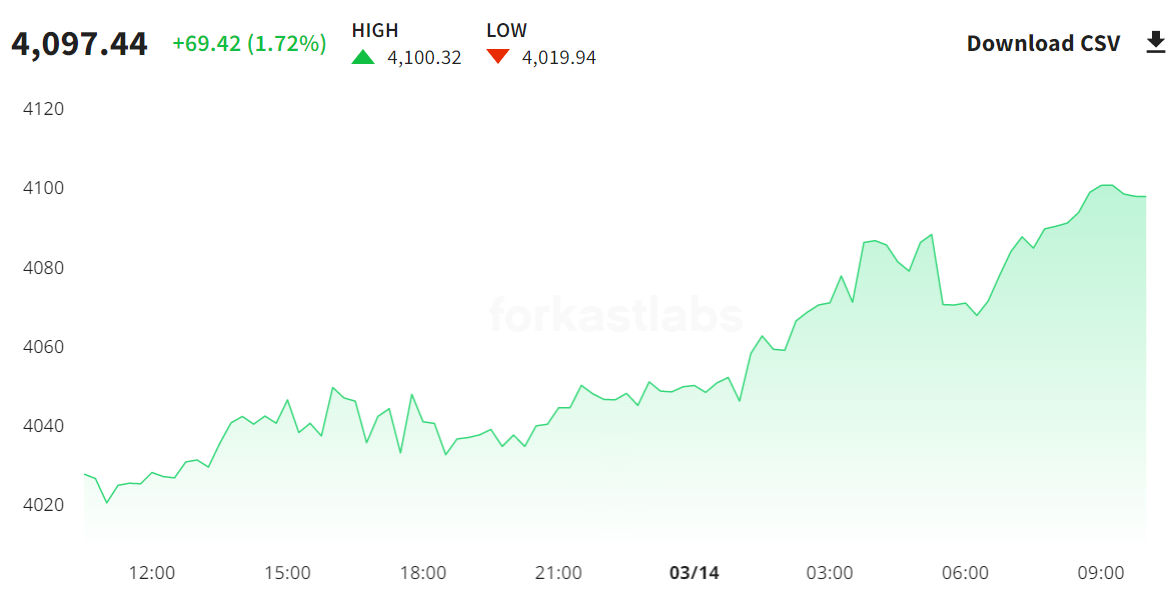The image size is (1173, 599).
Task: Click the current price 4,097.44
Action: point(79,44)
